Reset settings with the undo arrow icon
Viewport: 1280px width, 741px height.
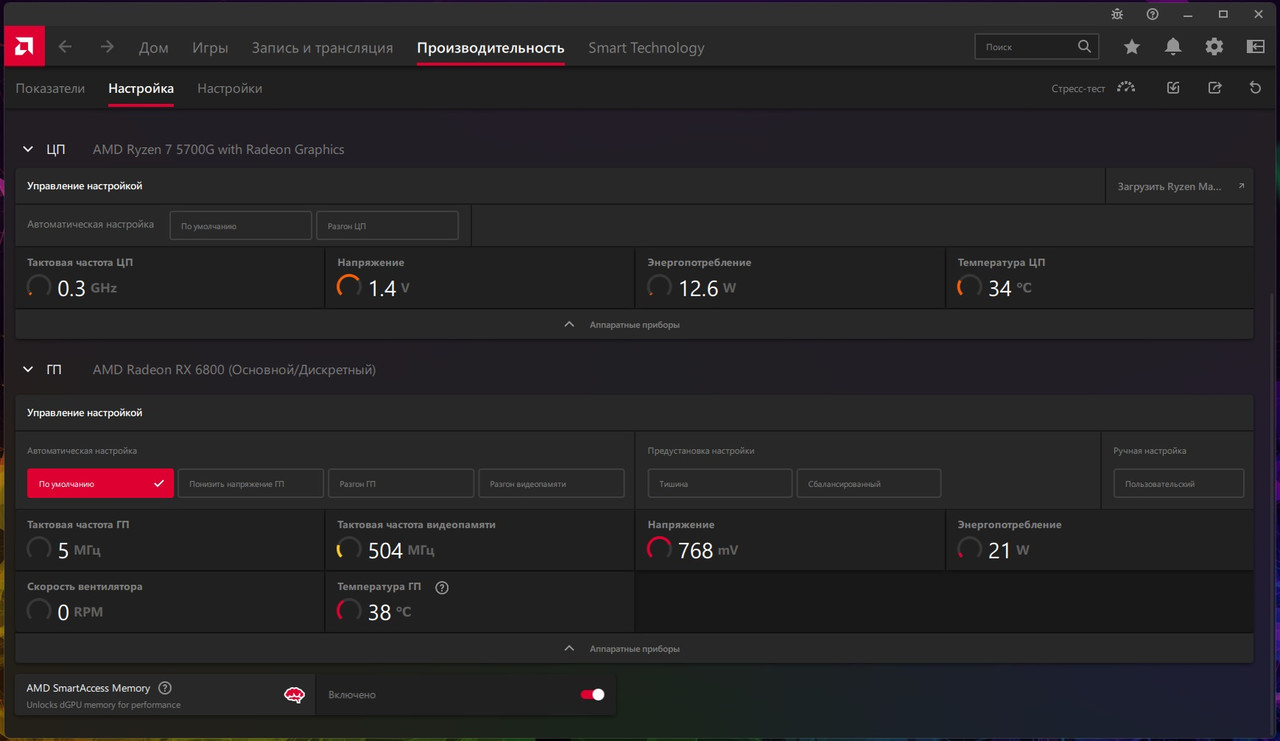point(1256,88)
